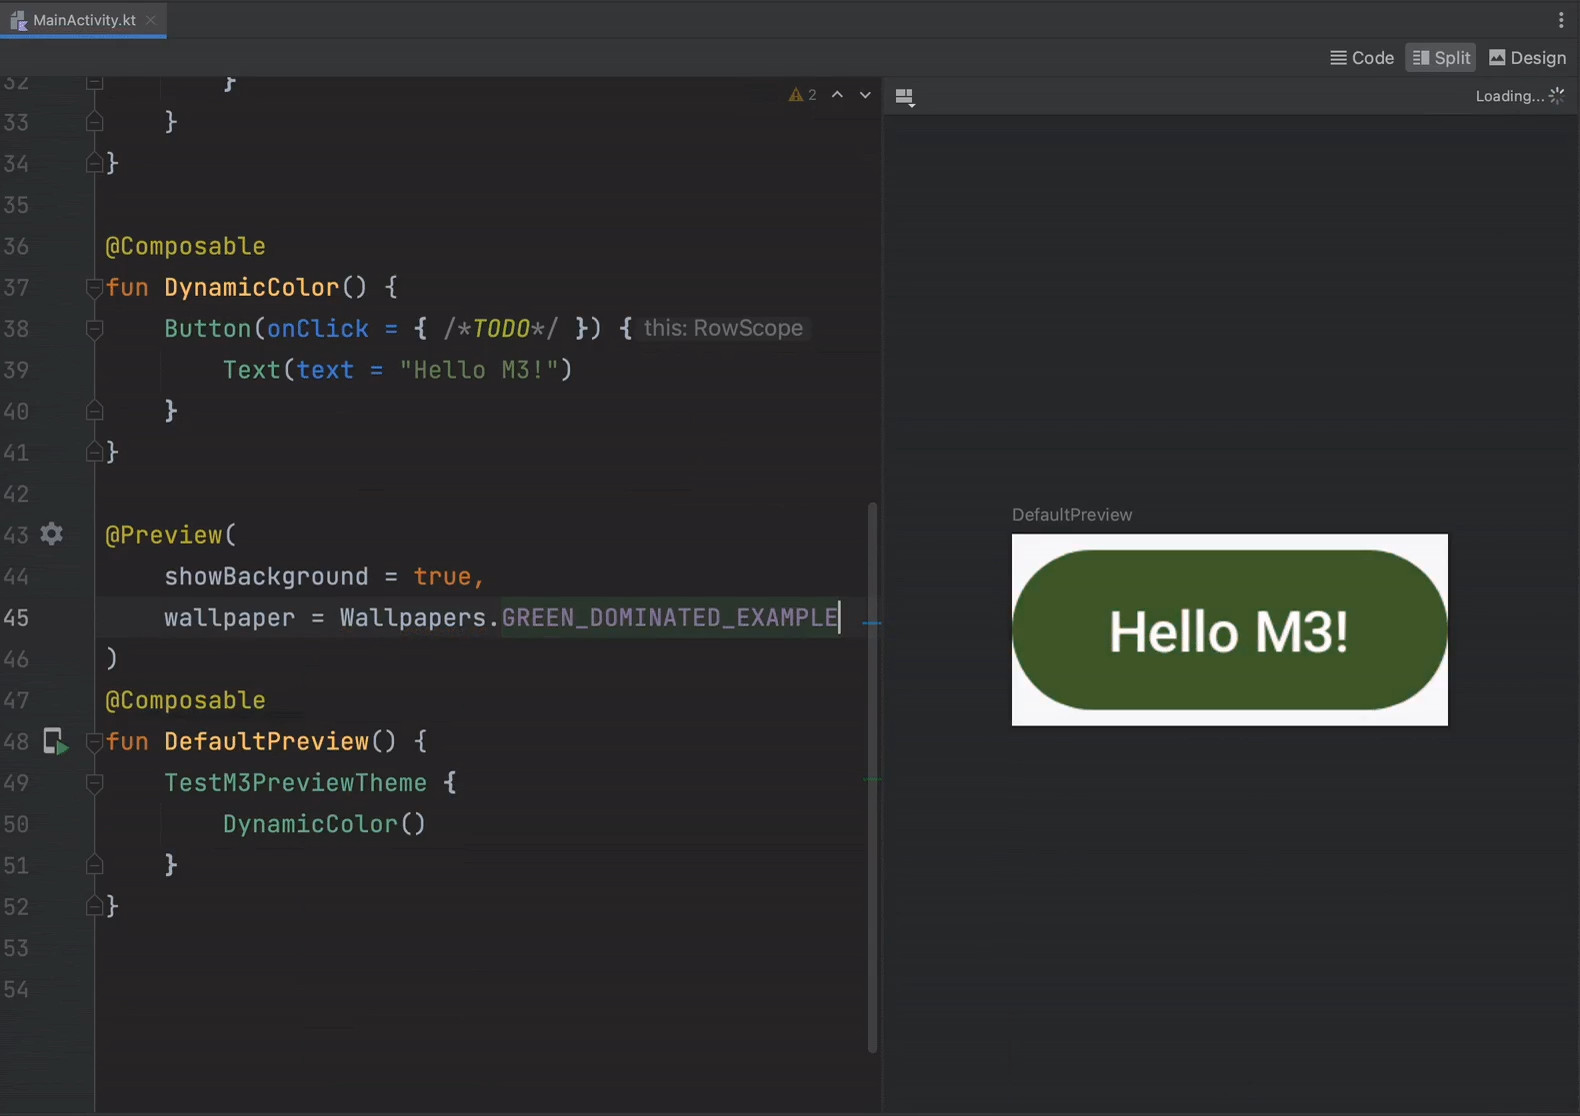Go to next highlighted error arrow
The width and height of the screenshot is (1580, 1116).
click(865, 95)
